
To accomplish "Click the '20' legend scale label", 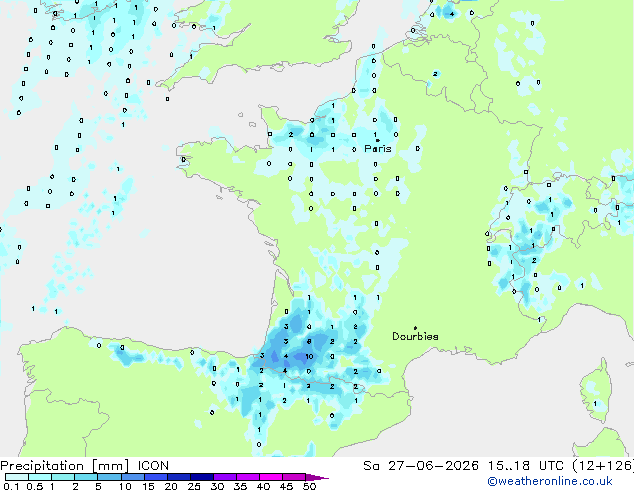I will [x=171, y=486].
